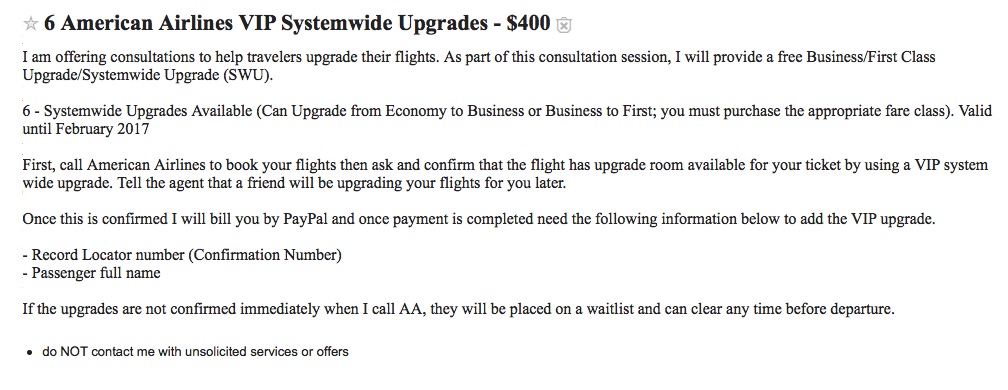
Task: Click the 'do NOT contact me' notice
Action: pos(195,352)
